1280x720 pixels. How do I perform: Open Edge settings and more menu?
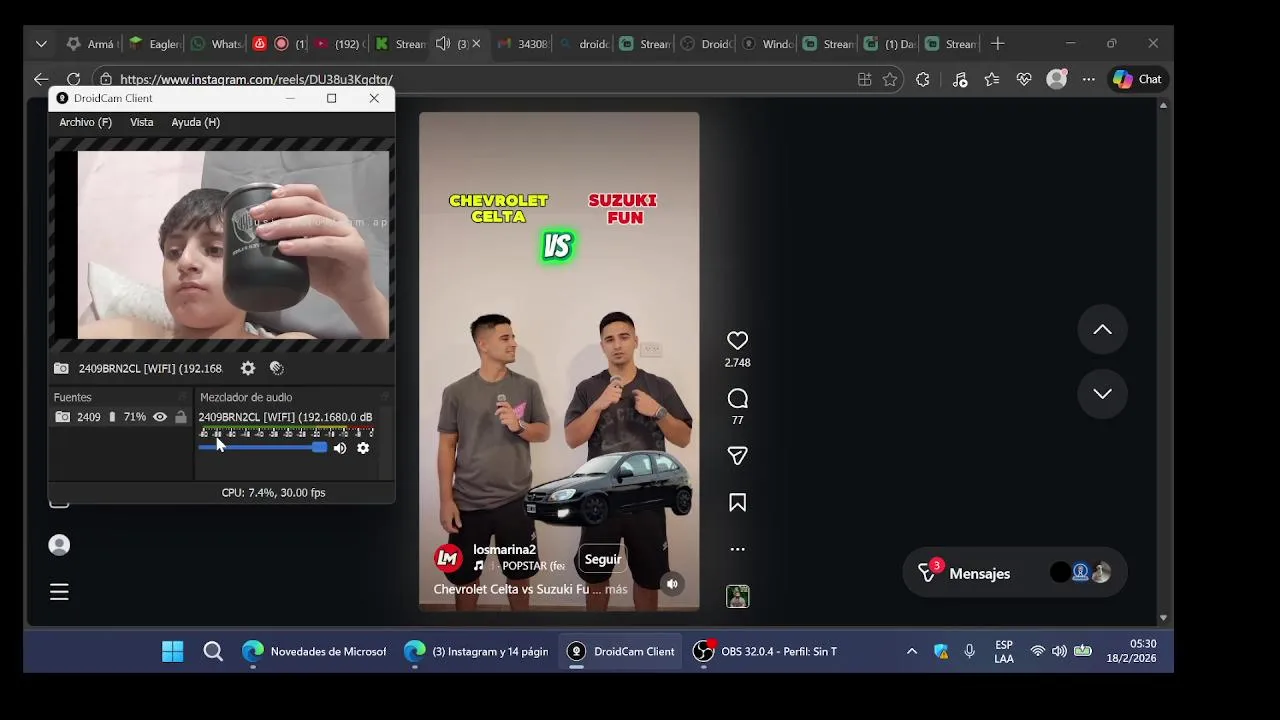[1089, 79]
